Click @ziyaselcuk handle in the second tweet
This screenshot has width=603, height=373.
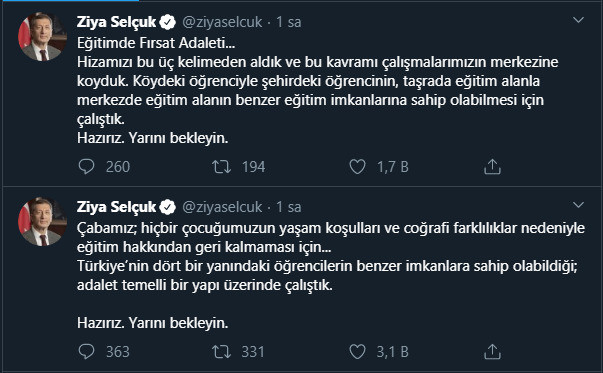pos(222,207)
